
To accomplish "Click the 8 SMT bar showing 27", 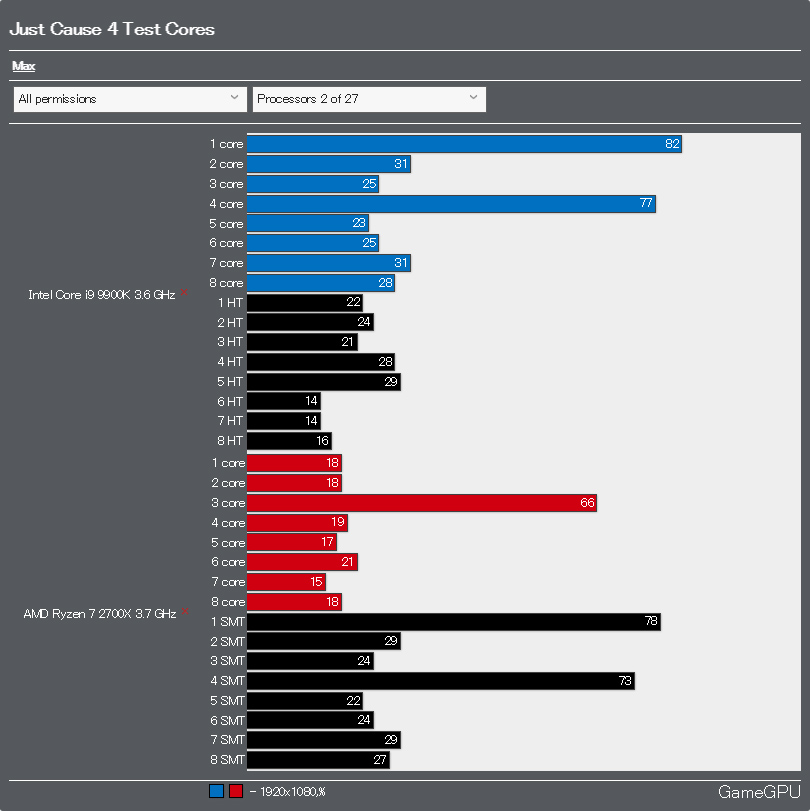I will pyautogui.click(x=317, y=760).
